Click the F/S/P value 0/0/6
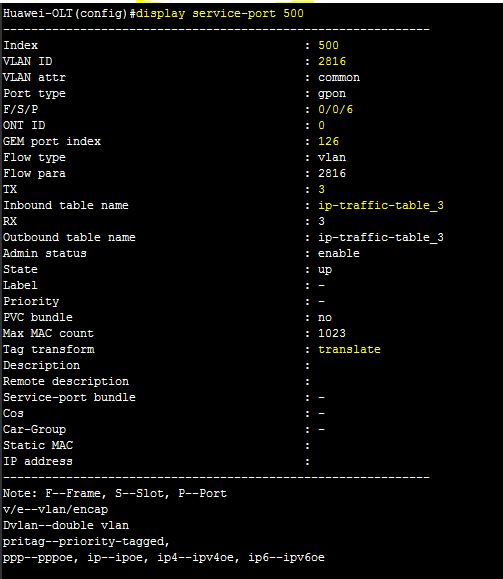 pyautogui.click(x=335, y=109)
